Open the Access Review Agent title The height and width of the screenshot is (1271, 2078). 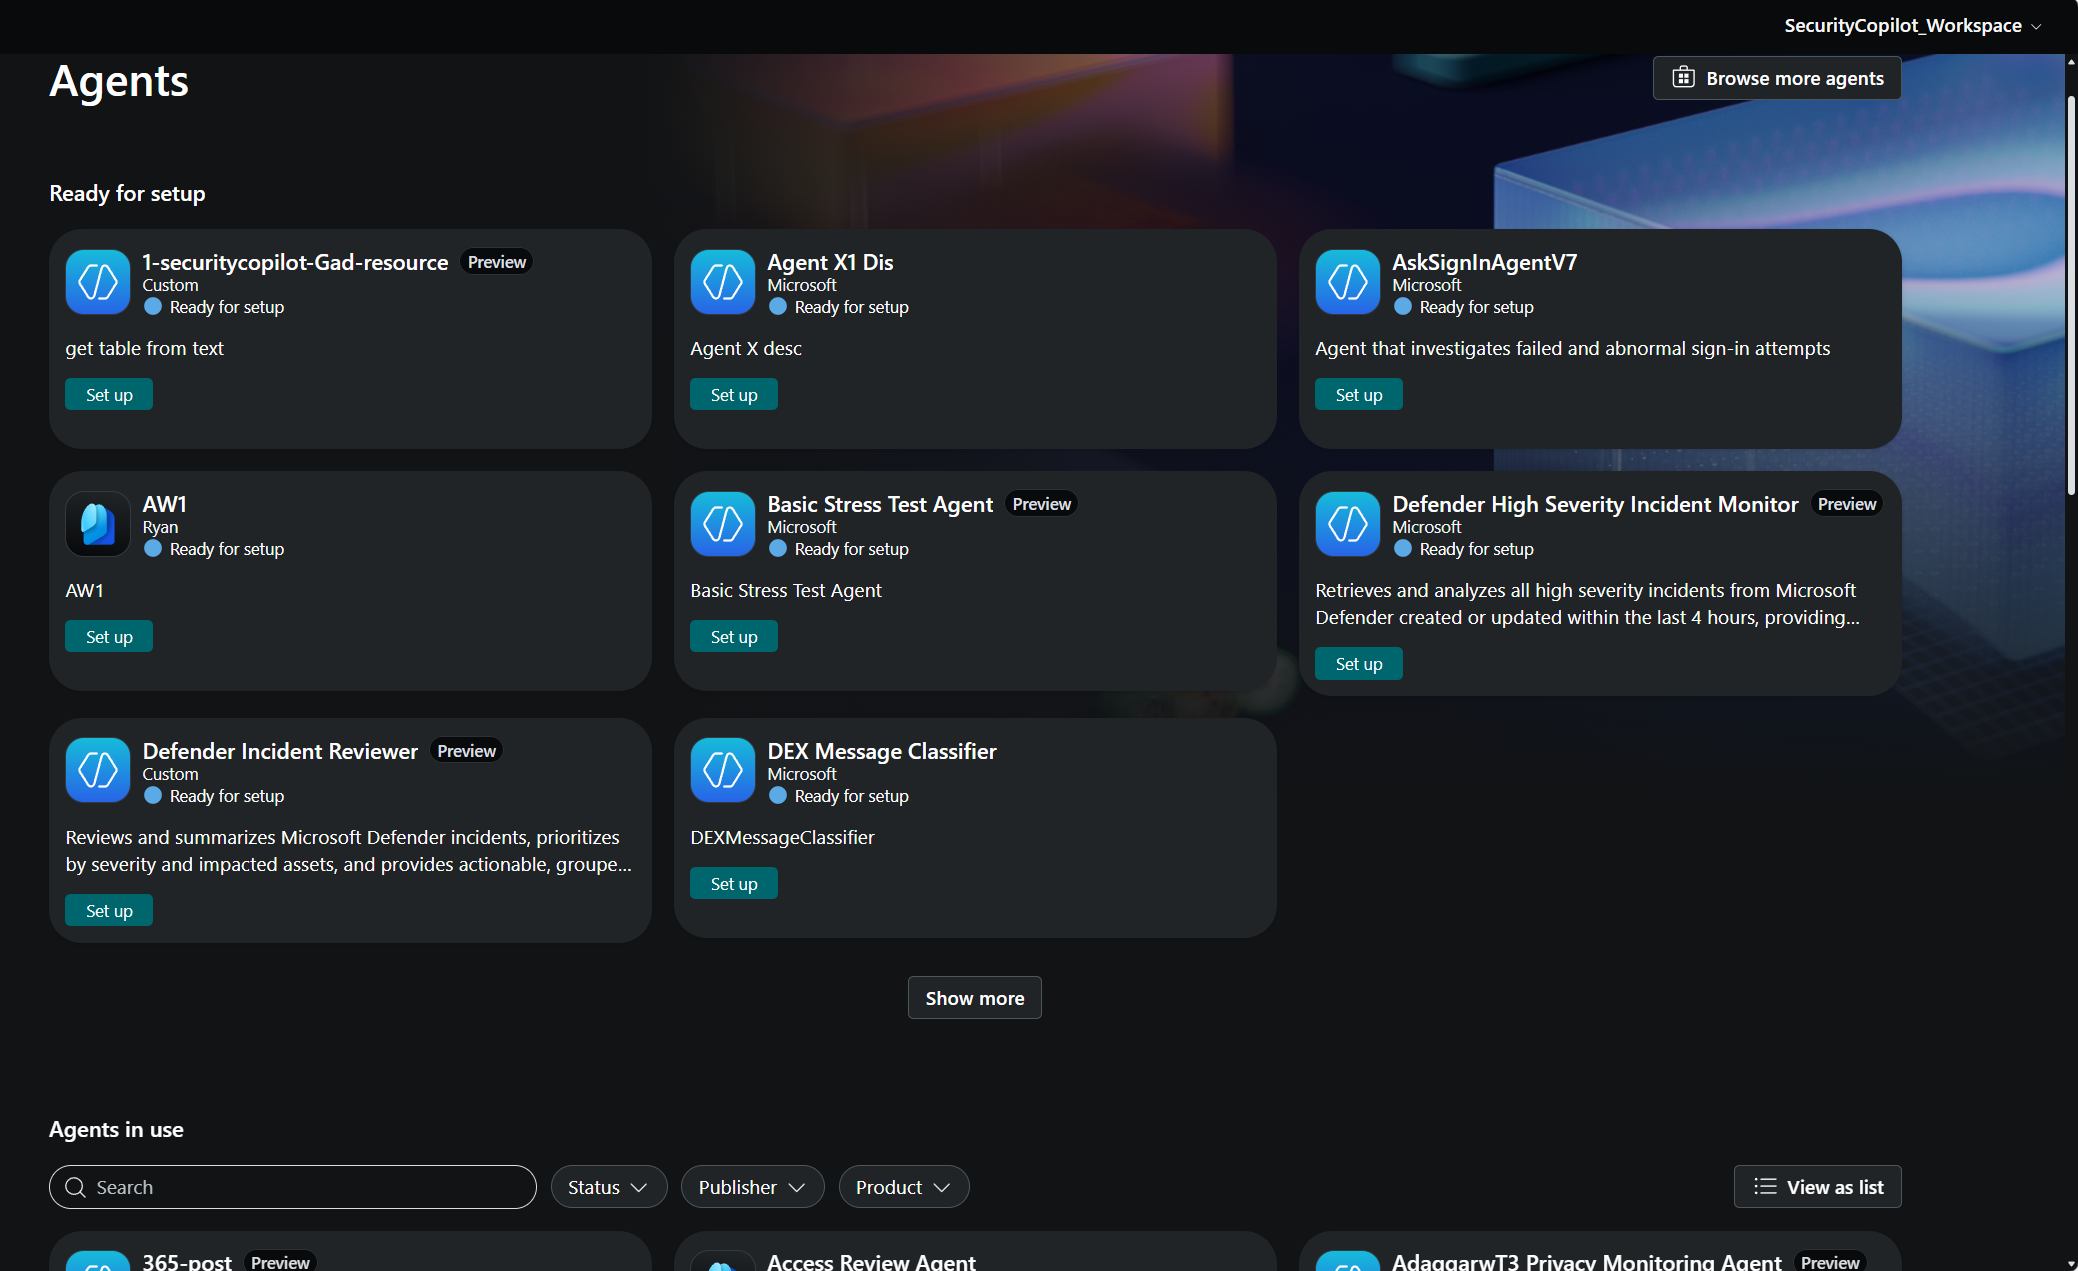871,1262
